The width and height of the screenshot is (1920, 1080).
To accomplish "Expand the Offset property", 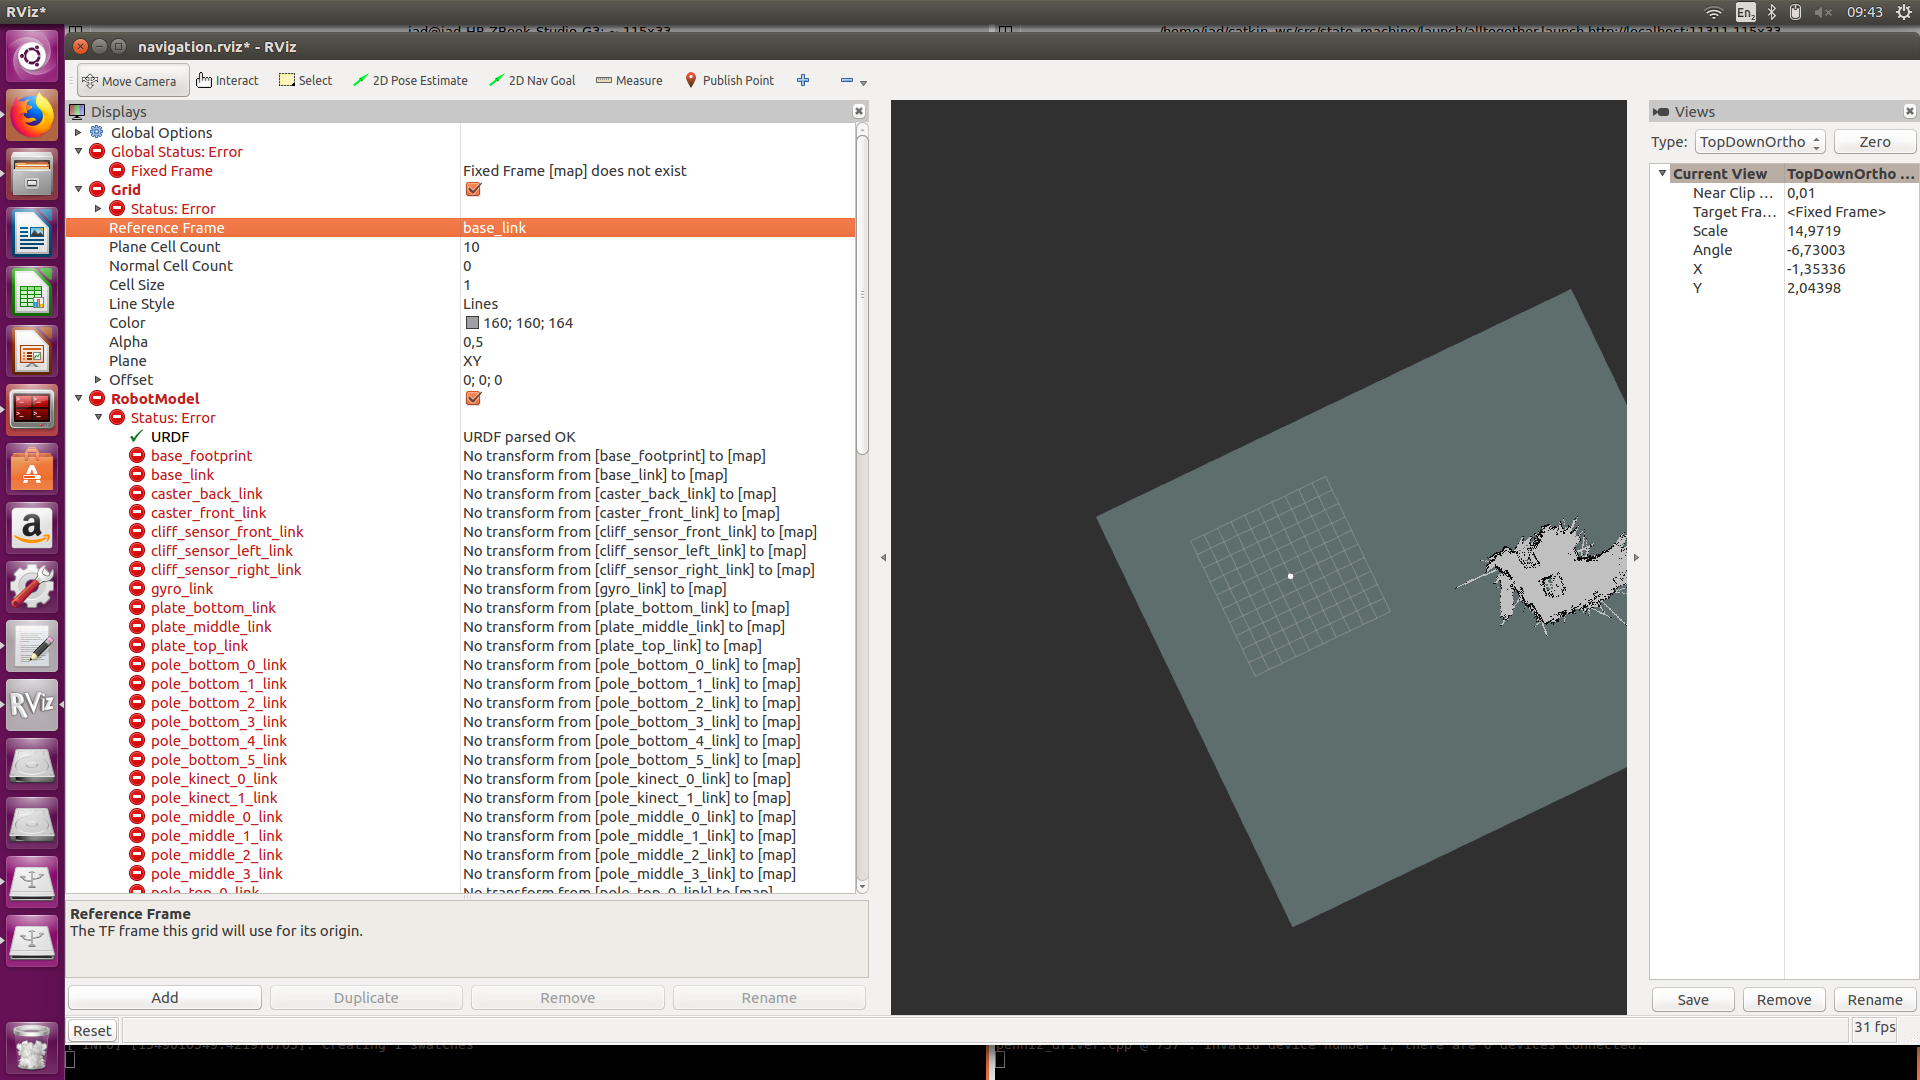I will pos(98,379).
